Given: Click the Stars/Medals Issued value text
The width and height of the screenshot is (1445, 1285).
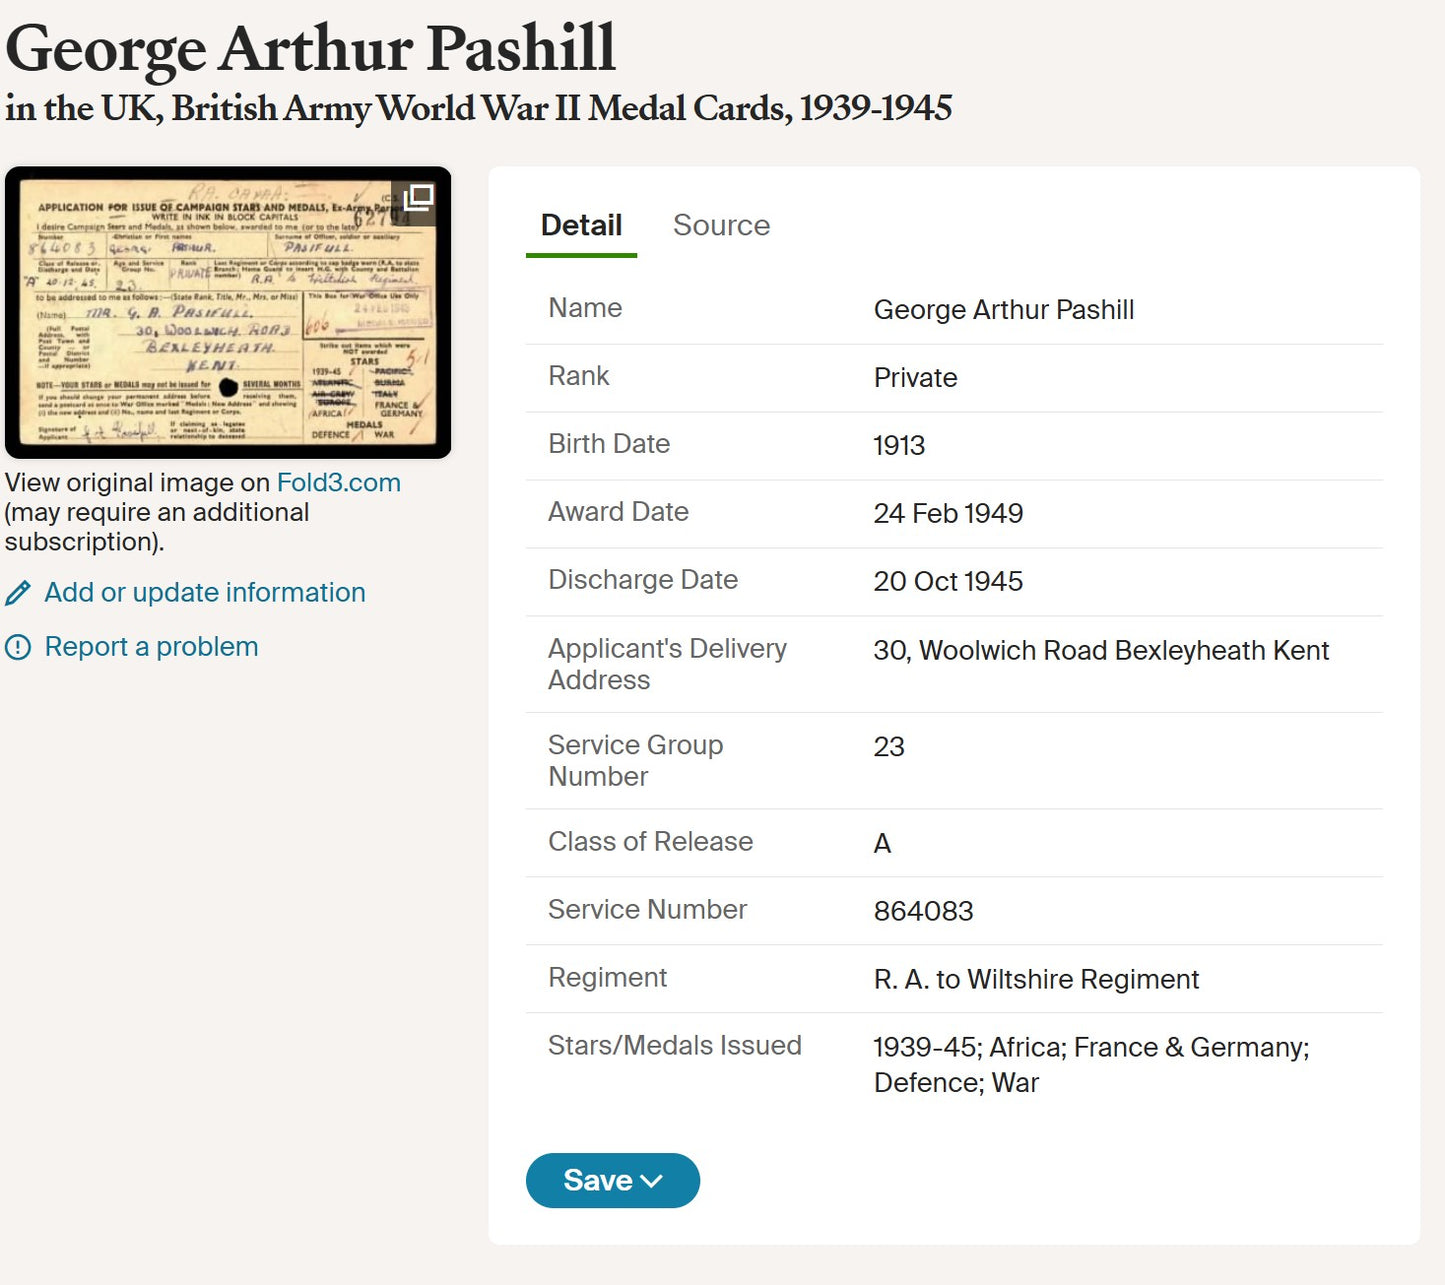Looking at the screenshot, I should pos(1091,1065).
